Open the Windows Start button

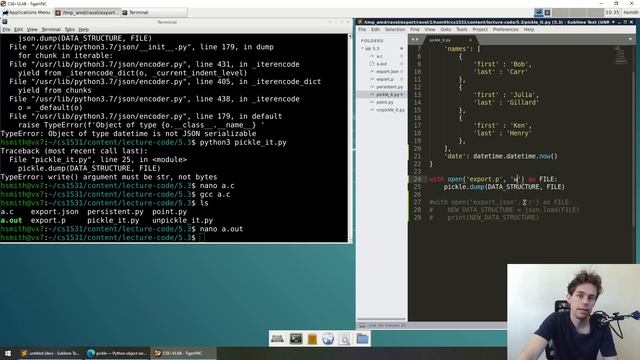click(8, 353)
